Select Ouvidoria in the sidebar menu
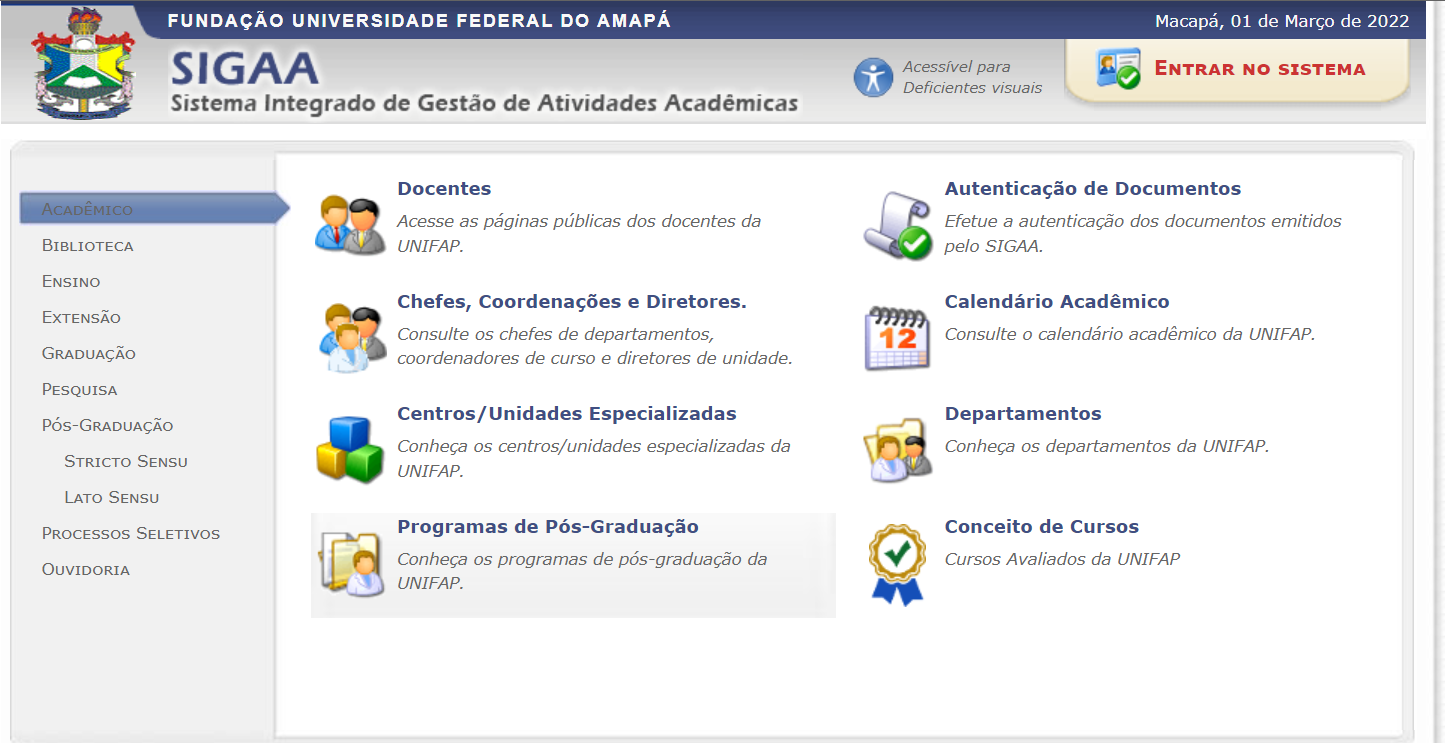 click(86, 570)
